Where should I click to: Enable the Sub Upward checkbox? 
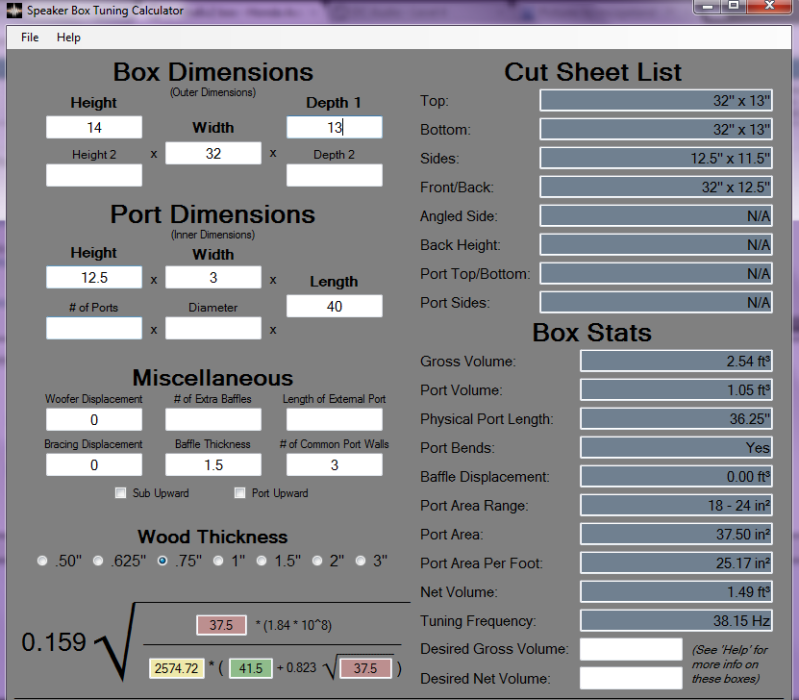point(120,493)
